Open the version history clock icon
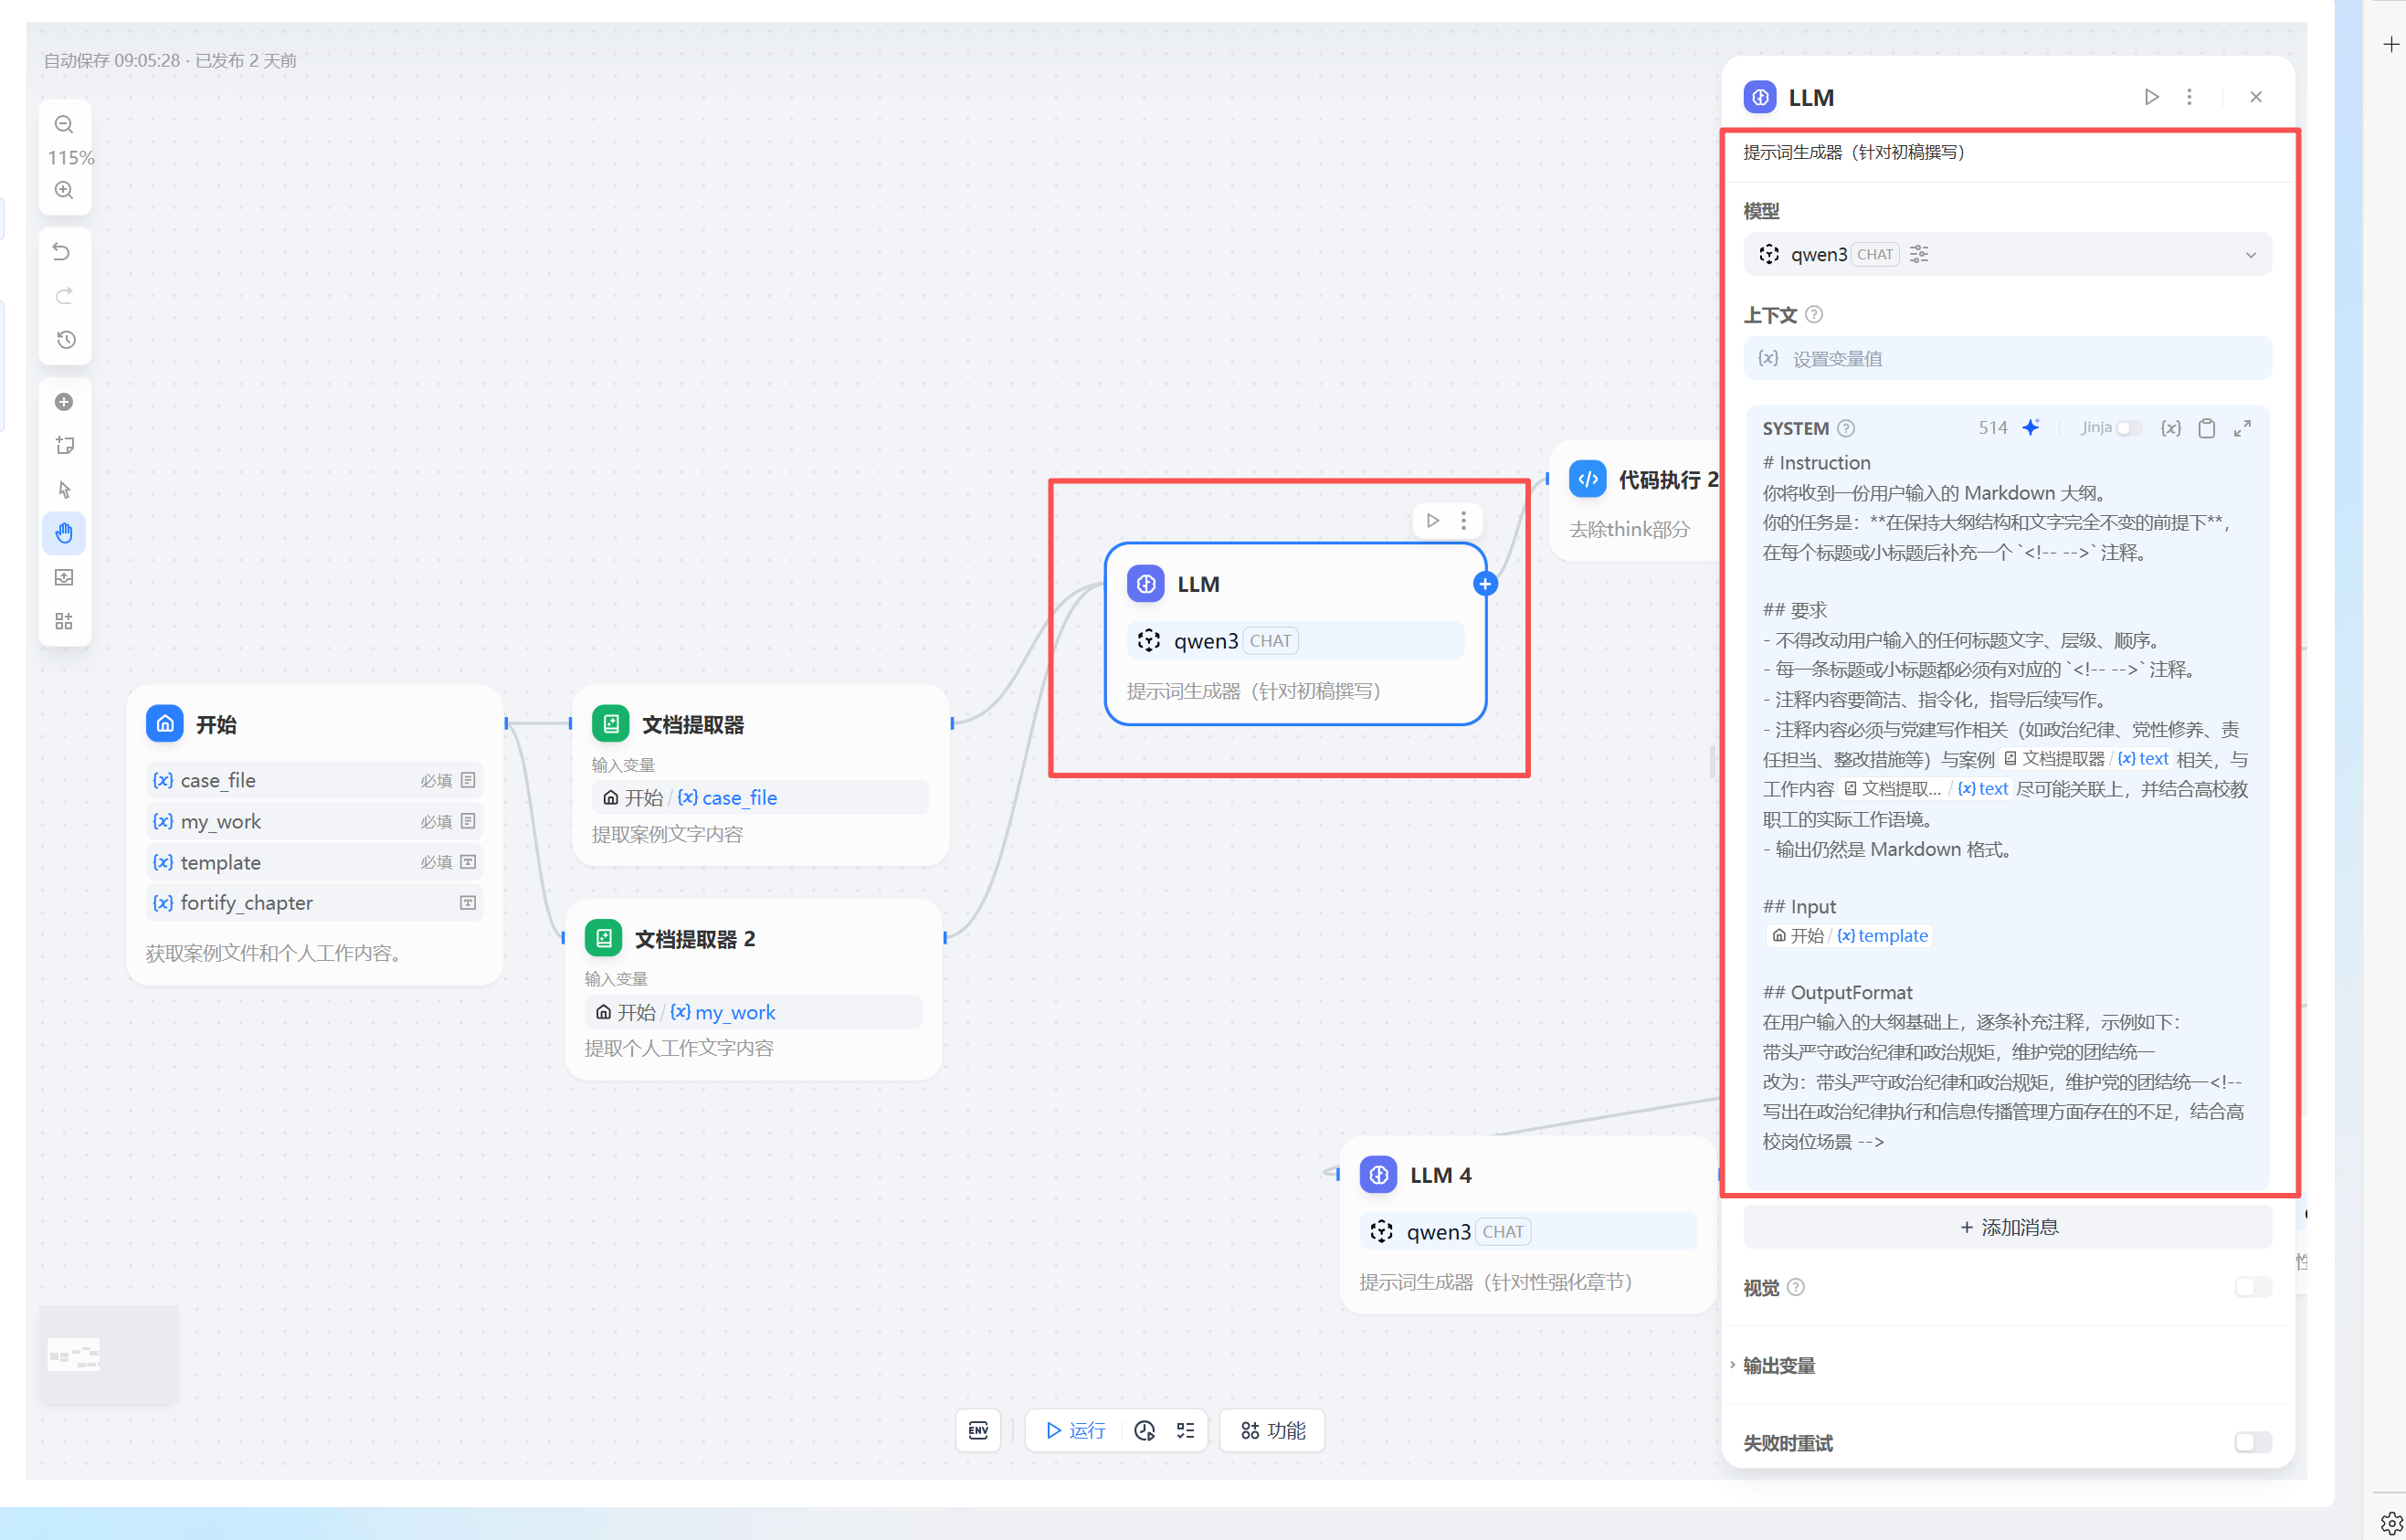 (65, 340)
